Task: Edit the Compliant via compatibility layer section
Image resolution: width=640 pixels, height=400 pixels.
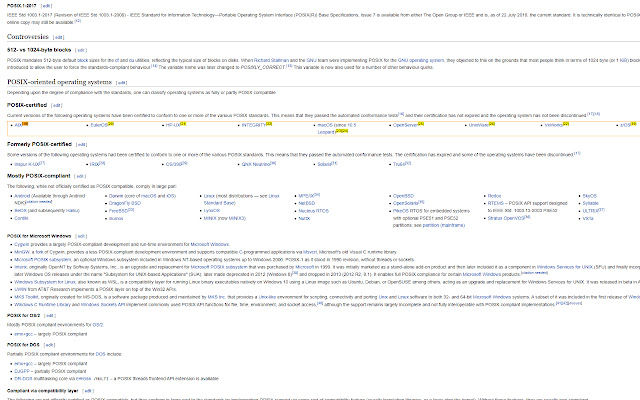Action: (88, 391)
